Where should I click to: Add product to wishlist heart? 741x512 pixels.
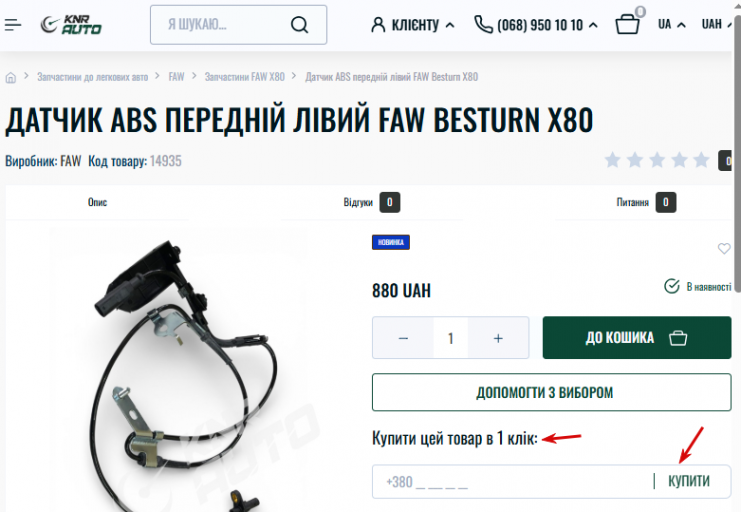pyautogui.click(x=724, y=248)
